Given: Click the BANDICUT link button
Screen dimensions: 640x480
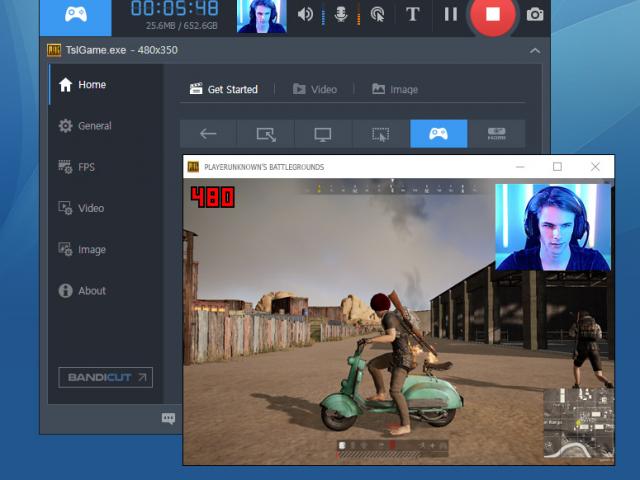Looking at the screenshot, I should coord(105,377).
